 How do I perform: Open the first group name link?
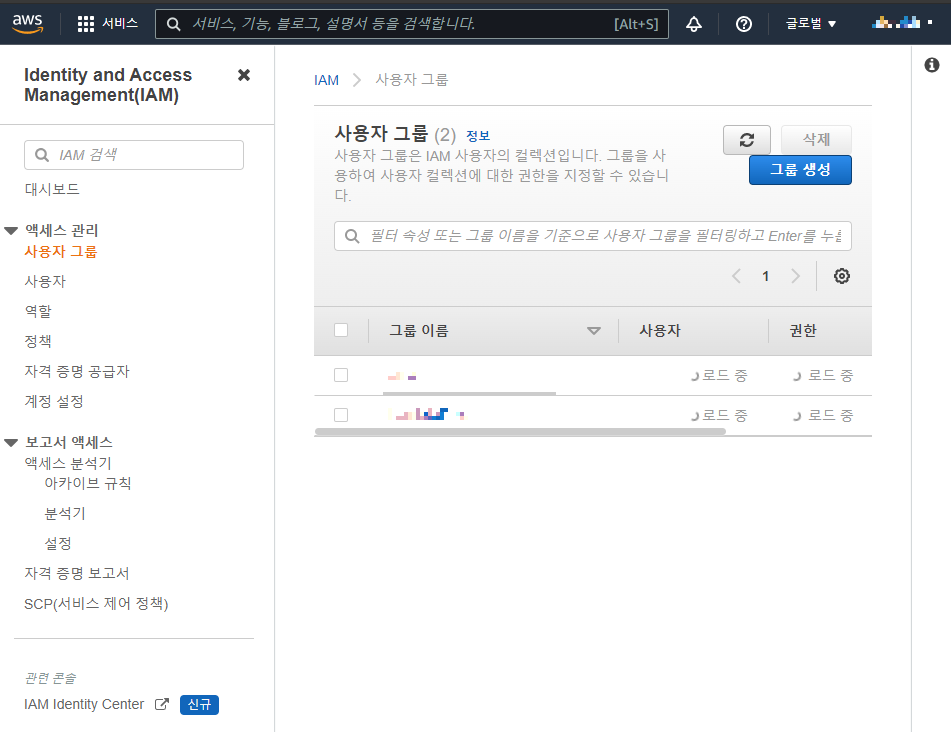click(402, 377)
